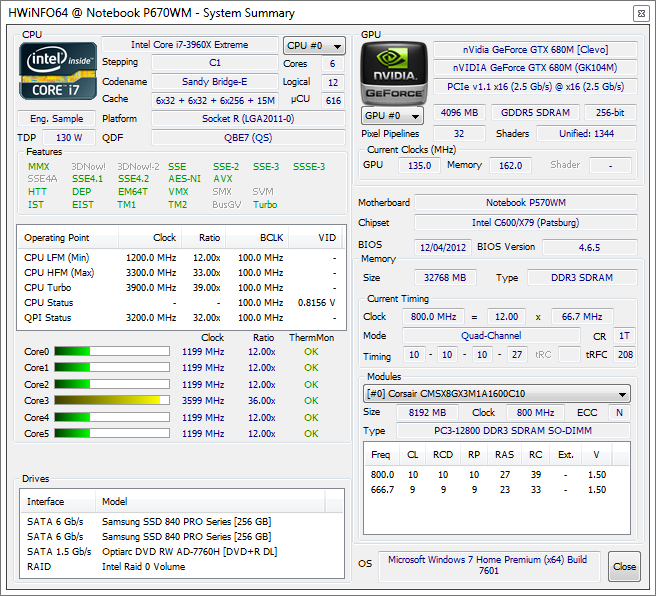Click the AES-NI feature label
656x596 pixels.
click(184, 179)
